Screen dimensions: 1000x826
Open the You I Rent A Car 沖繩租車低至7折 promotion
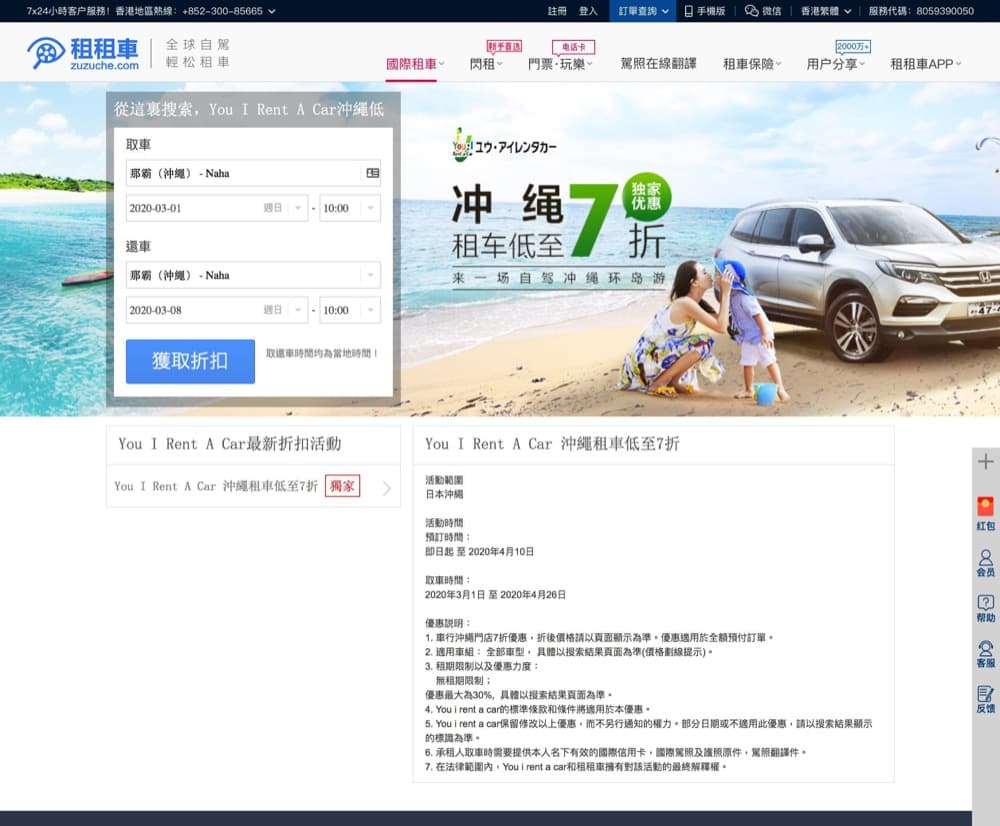[x=253, y=486]
